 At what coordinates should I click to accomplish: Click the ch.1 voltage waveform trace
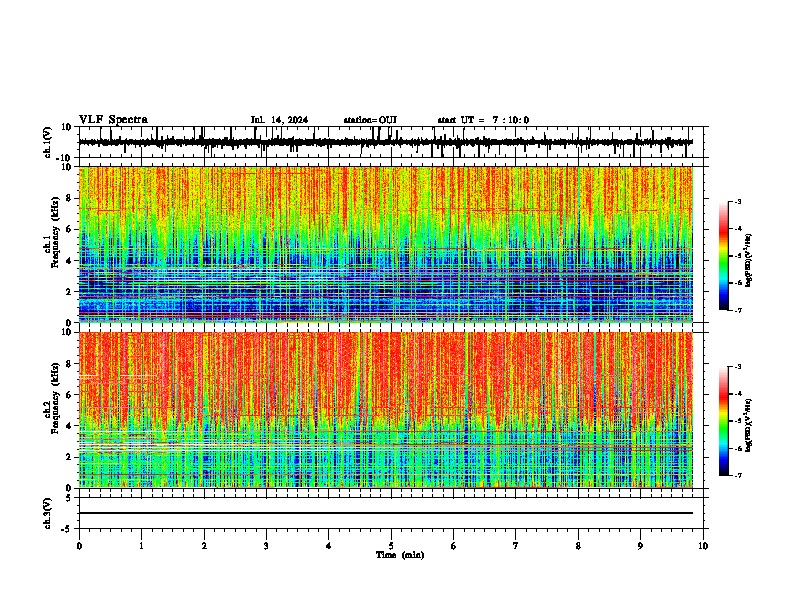[x=386, y=142]
